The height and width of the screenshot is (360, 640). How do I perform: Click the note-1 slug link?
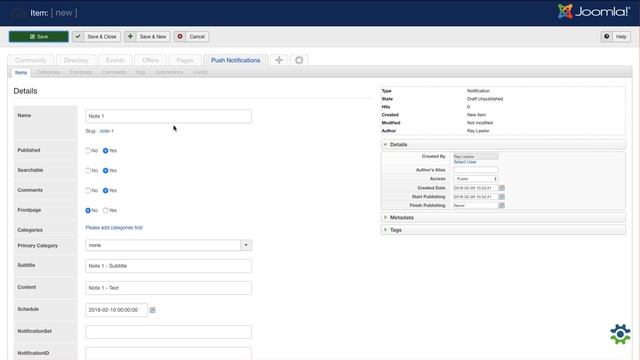(107, 131)
